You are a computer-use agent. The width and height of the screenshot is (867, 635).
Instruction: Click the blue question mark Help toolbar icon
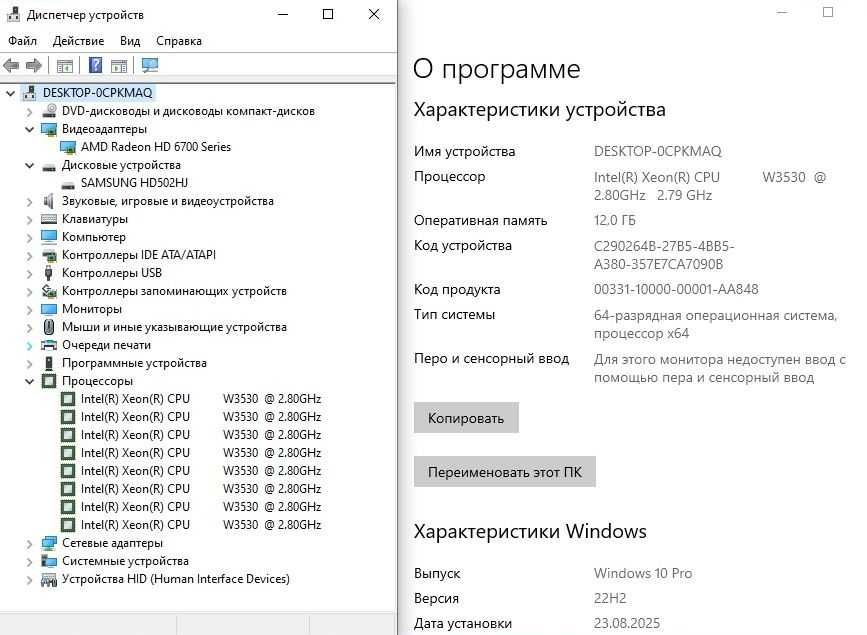[x=95, y=66]
